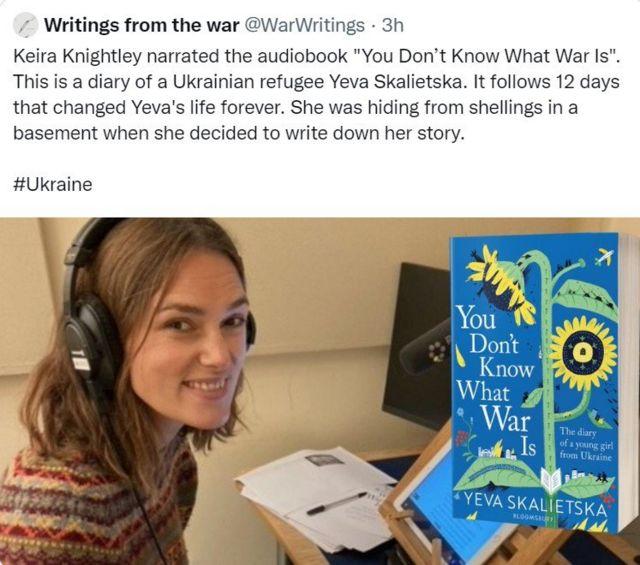Screen dimensions: 640x565
Task: Click the Writings from the war display name
Action: 141,25
